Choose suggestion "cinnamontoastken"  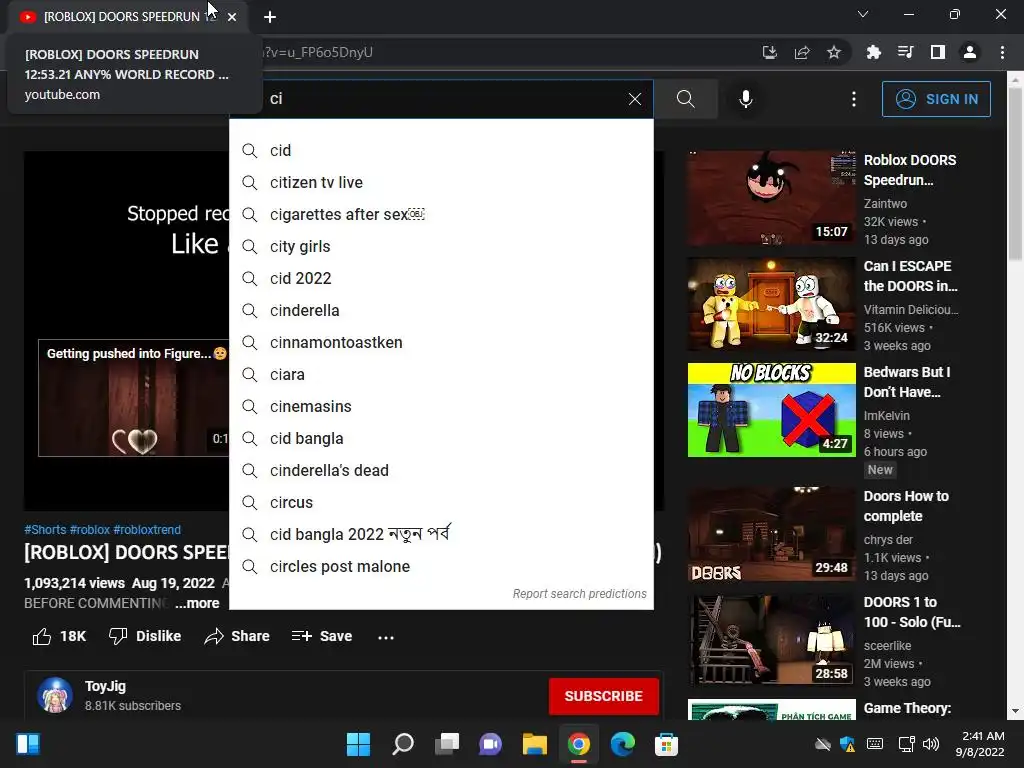[x=441, y=343]
